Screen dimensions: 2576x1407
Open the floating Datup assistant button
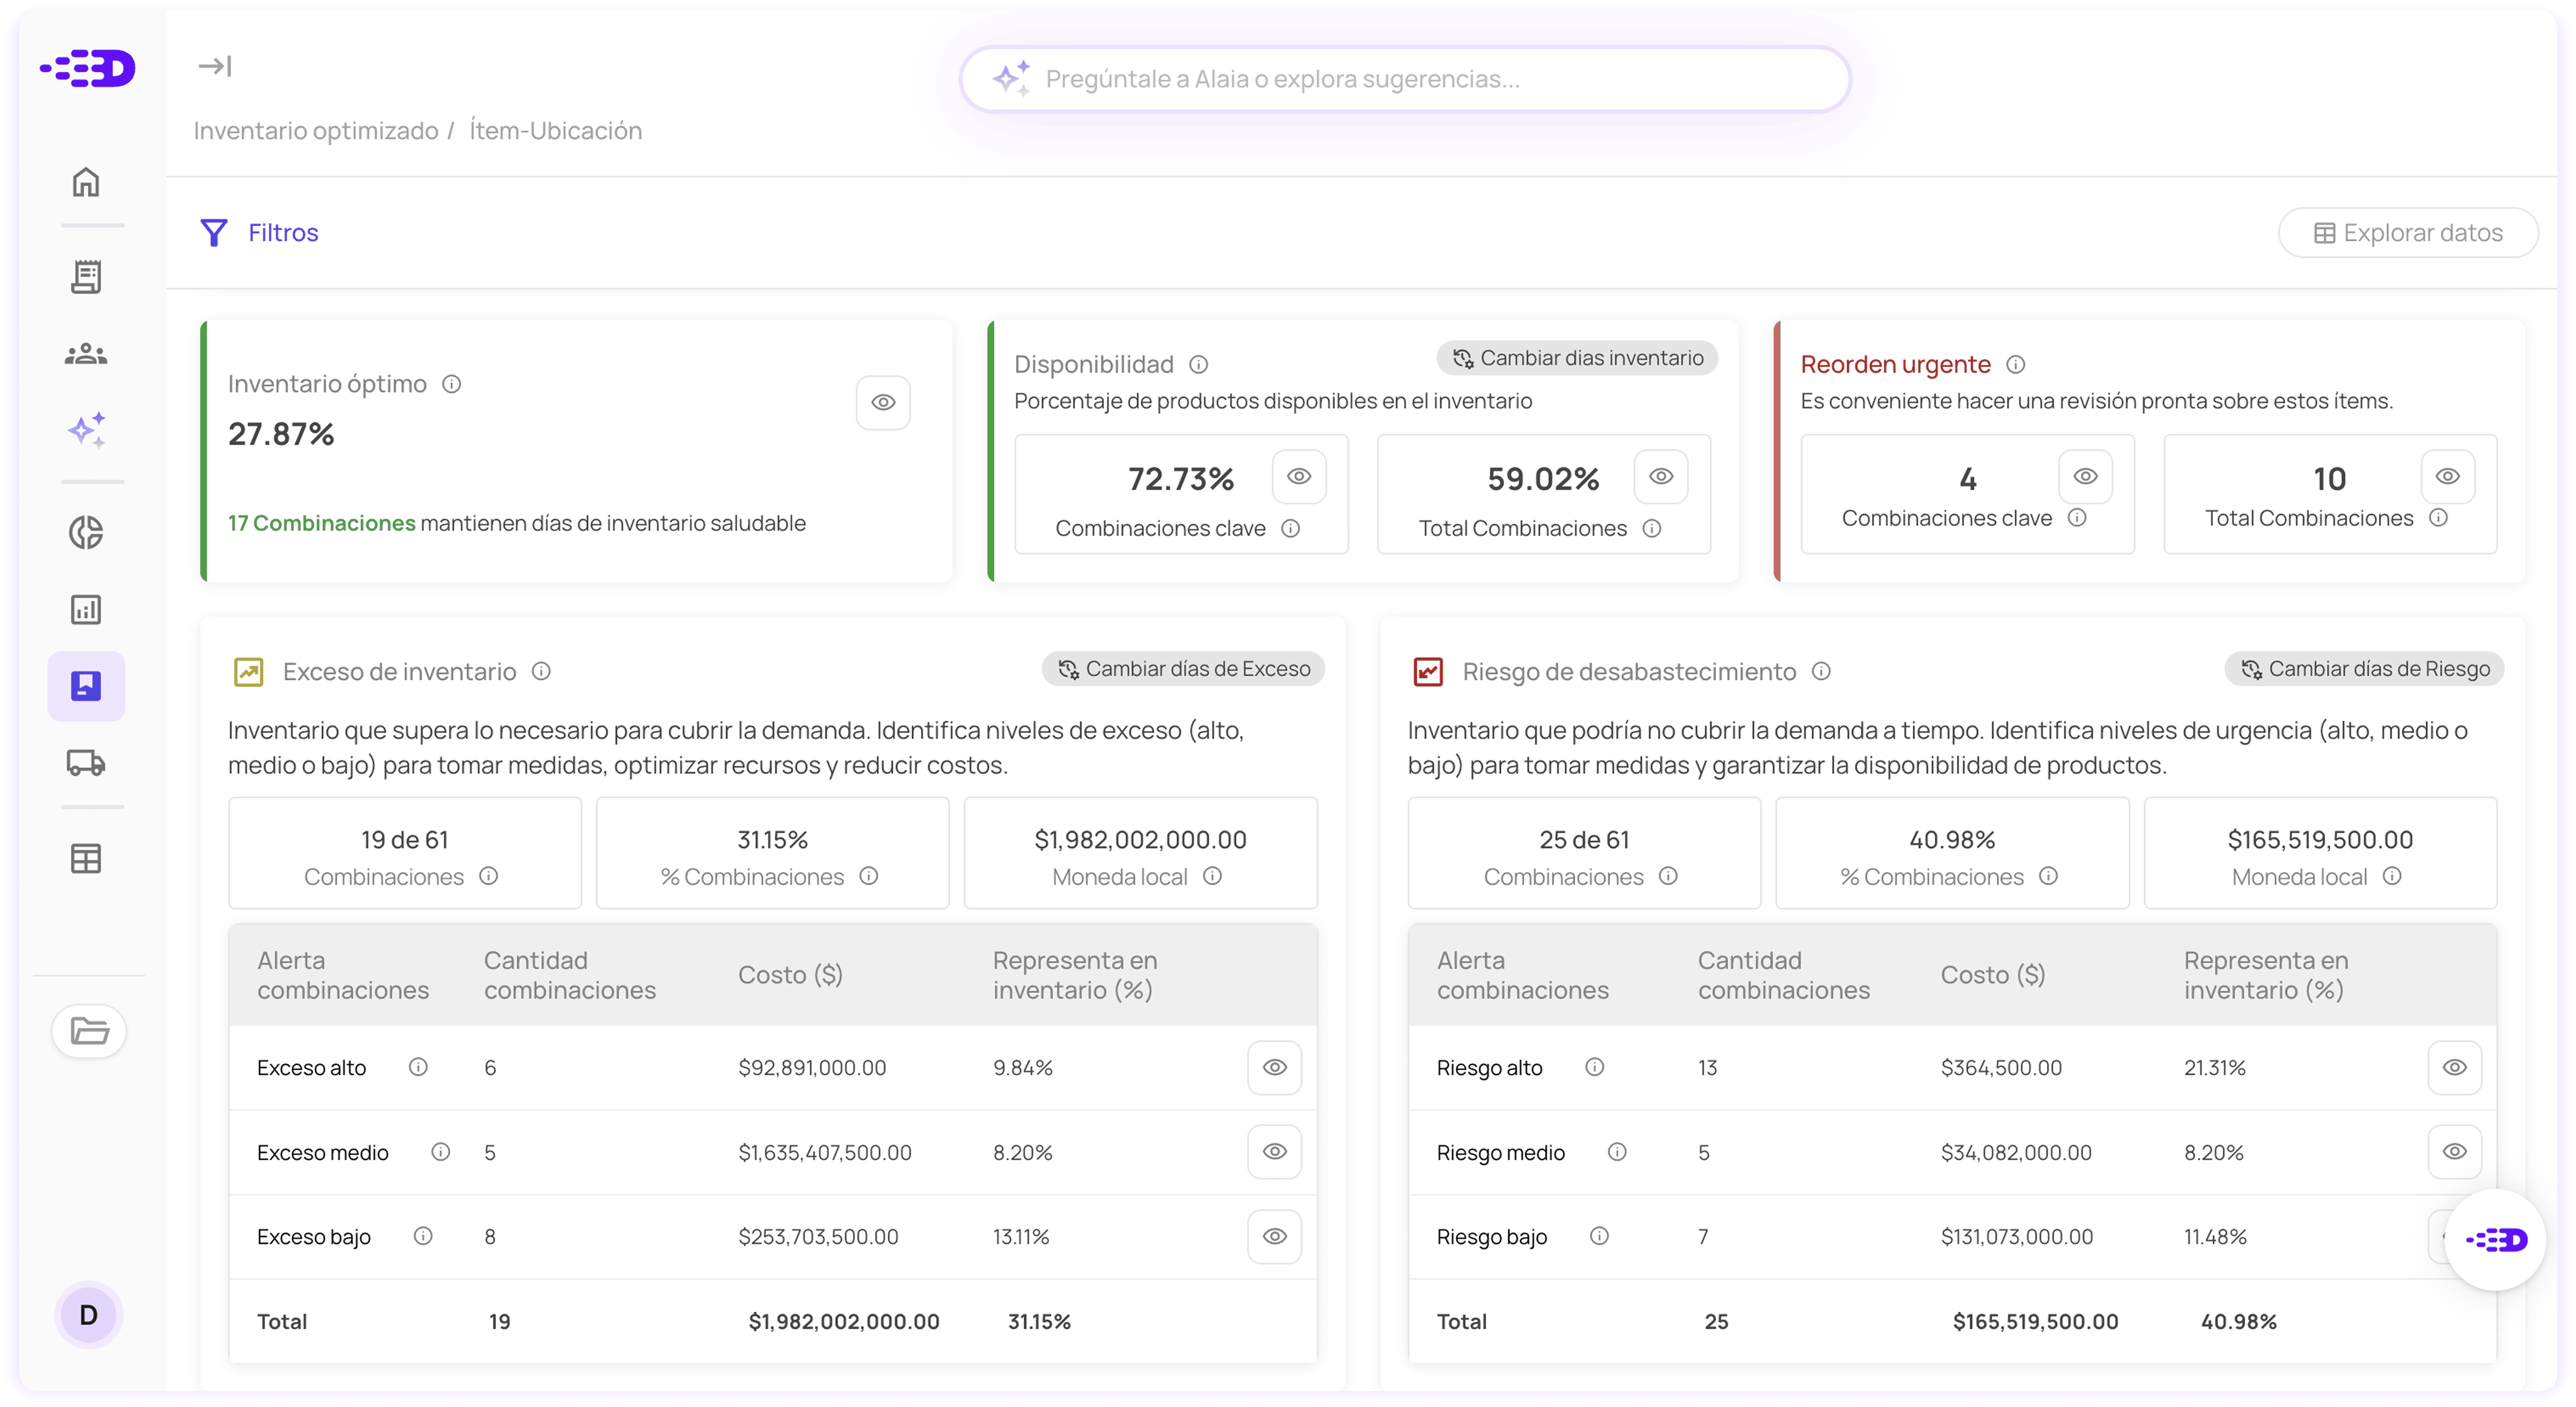point(2496,1240)
